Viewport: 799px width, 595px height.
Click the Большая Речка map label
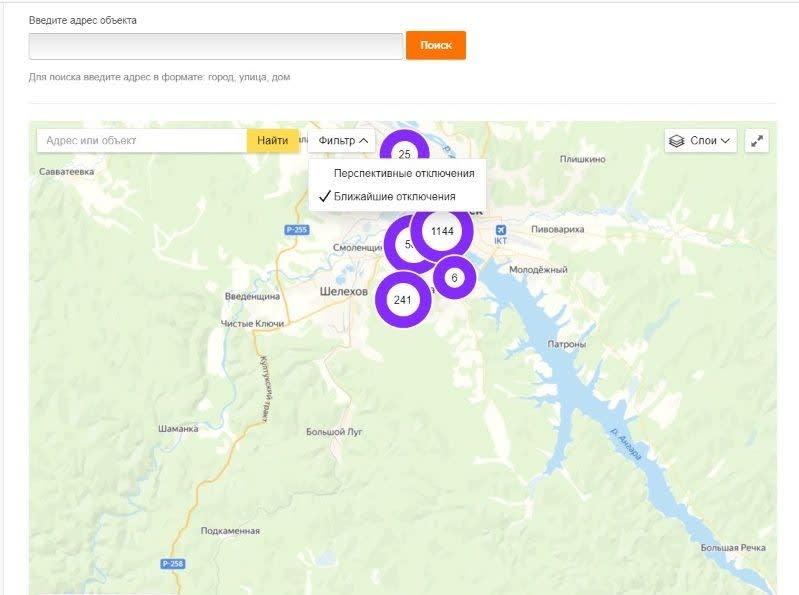(733, 548)
